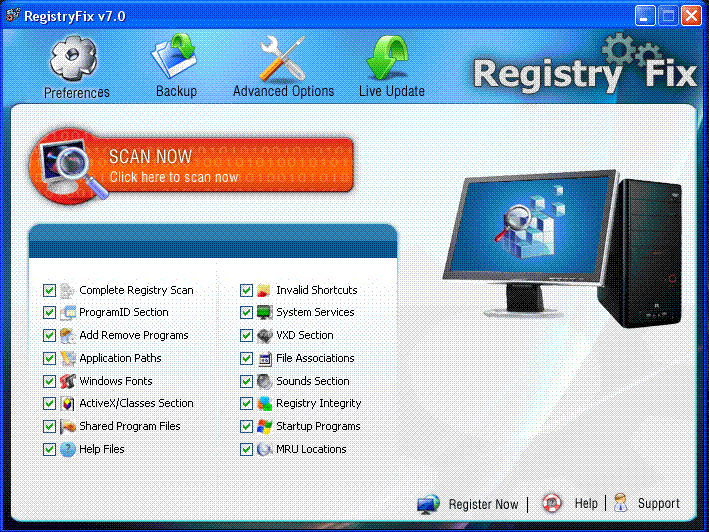Toggle the MRU Locations checkbox
This screenshot has height=532, width=709.
[x=246, y=449]
